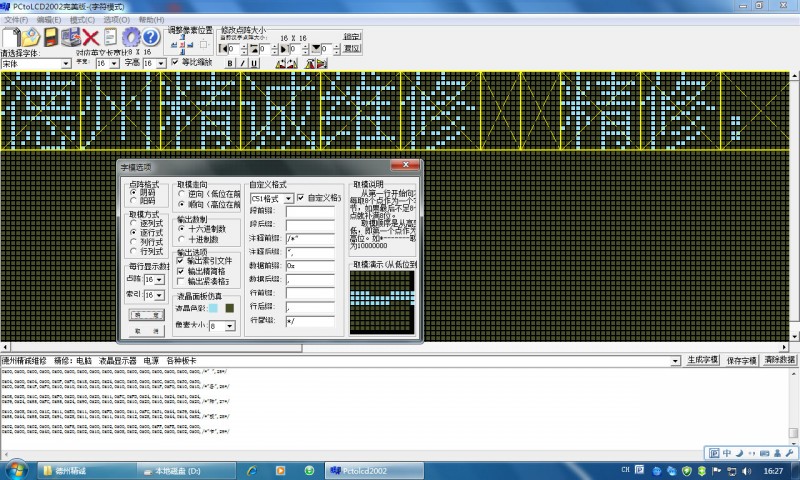Click the right-arrow matrix size icon

(x=284, y=49)
